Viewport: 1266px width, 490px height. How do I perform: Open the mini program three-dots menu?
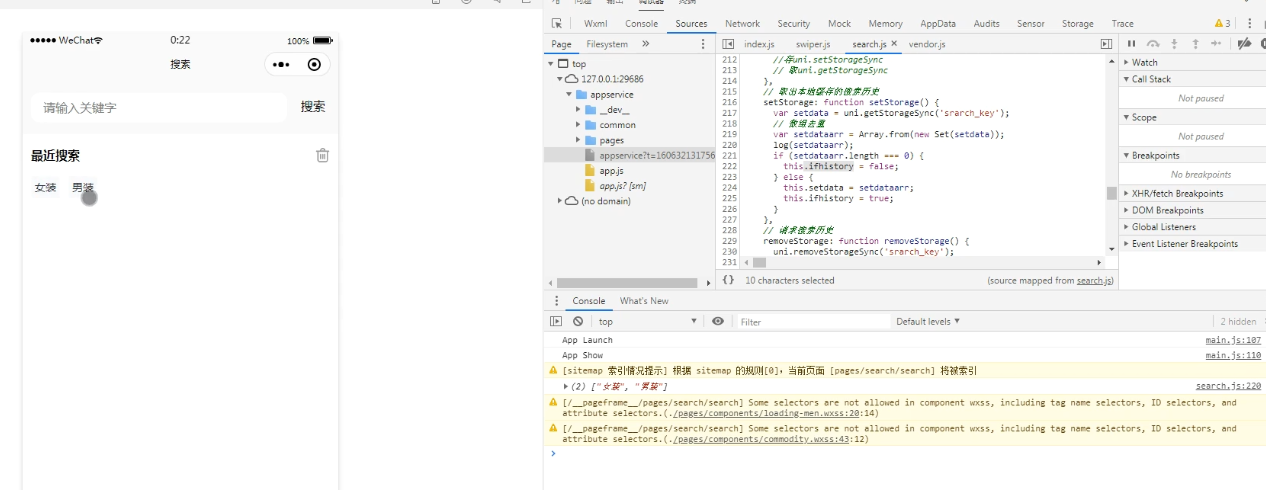click(281, 64)
